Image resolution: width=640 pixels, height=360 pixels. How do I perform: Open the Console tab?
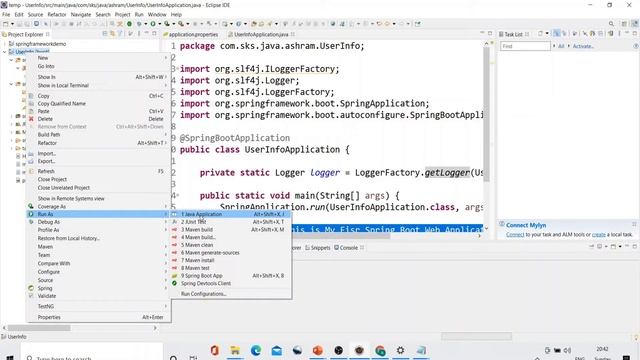tap(348, 248)
